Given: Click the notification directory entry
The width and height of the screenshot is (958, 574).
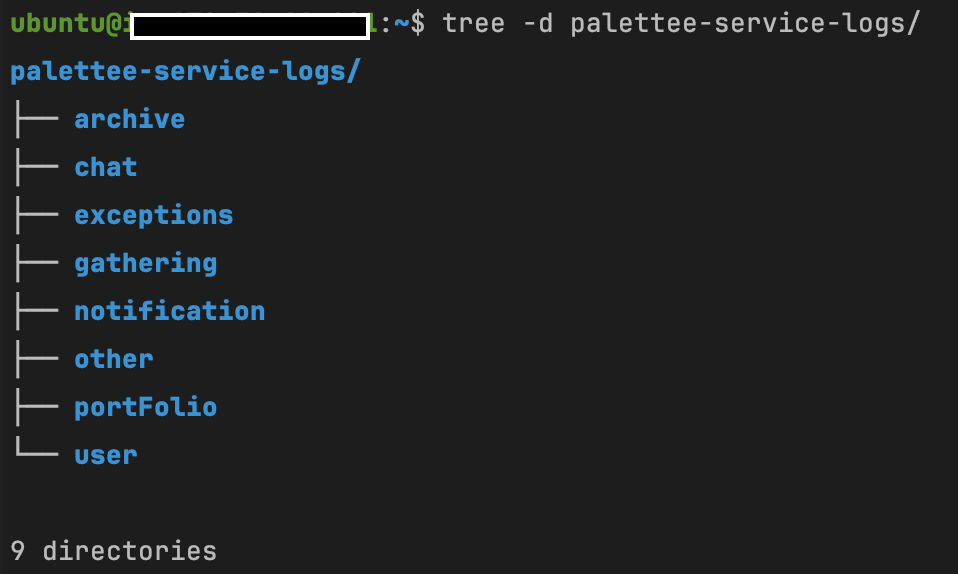Looking at the screenshot, I should tap(169, 311).
